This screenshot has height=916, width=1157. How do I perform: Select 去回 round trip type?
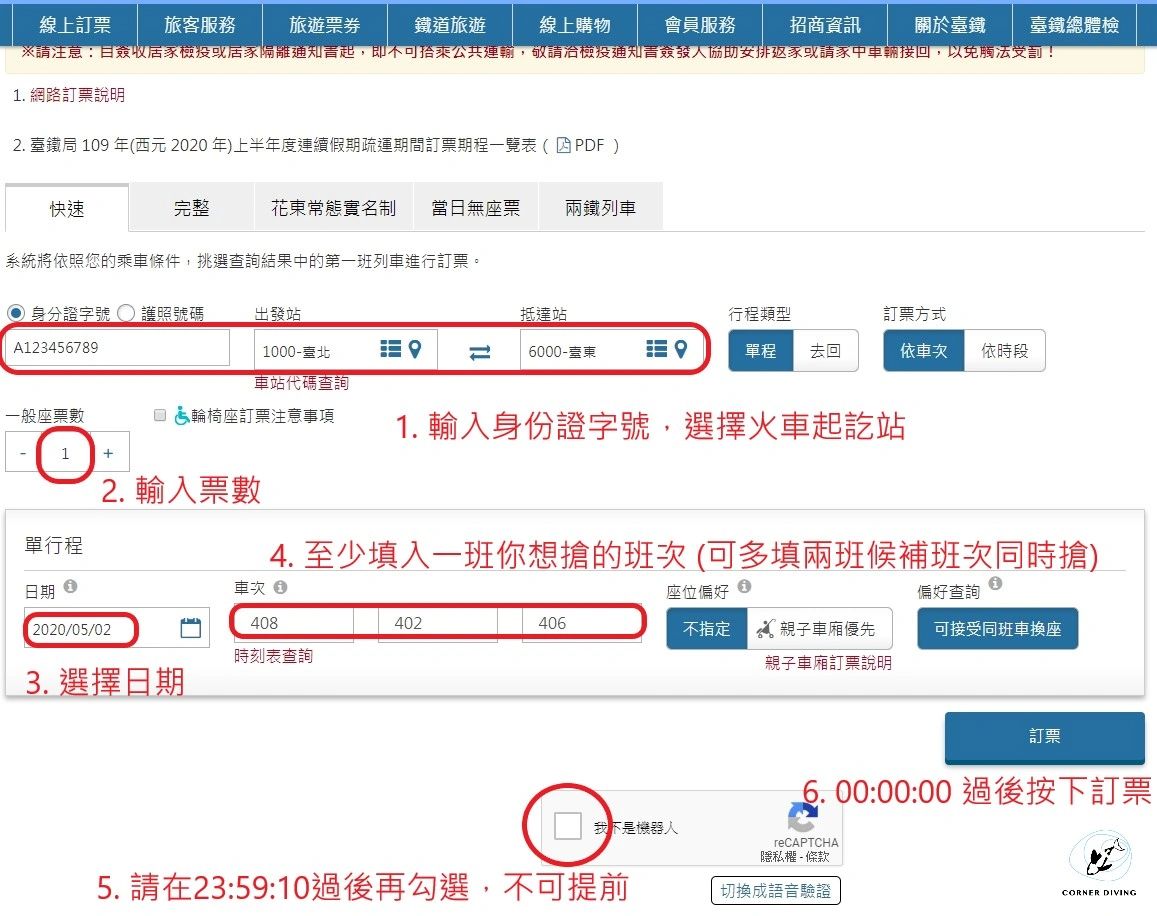[826, 351]
